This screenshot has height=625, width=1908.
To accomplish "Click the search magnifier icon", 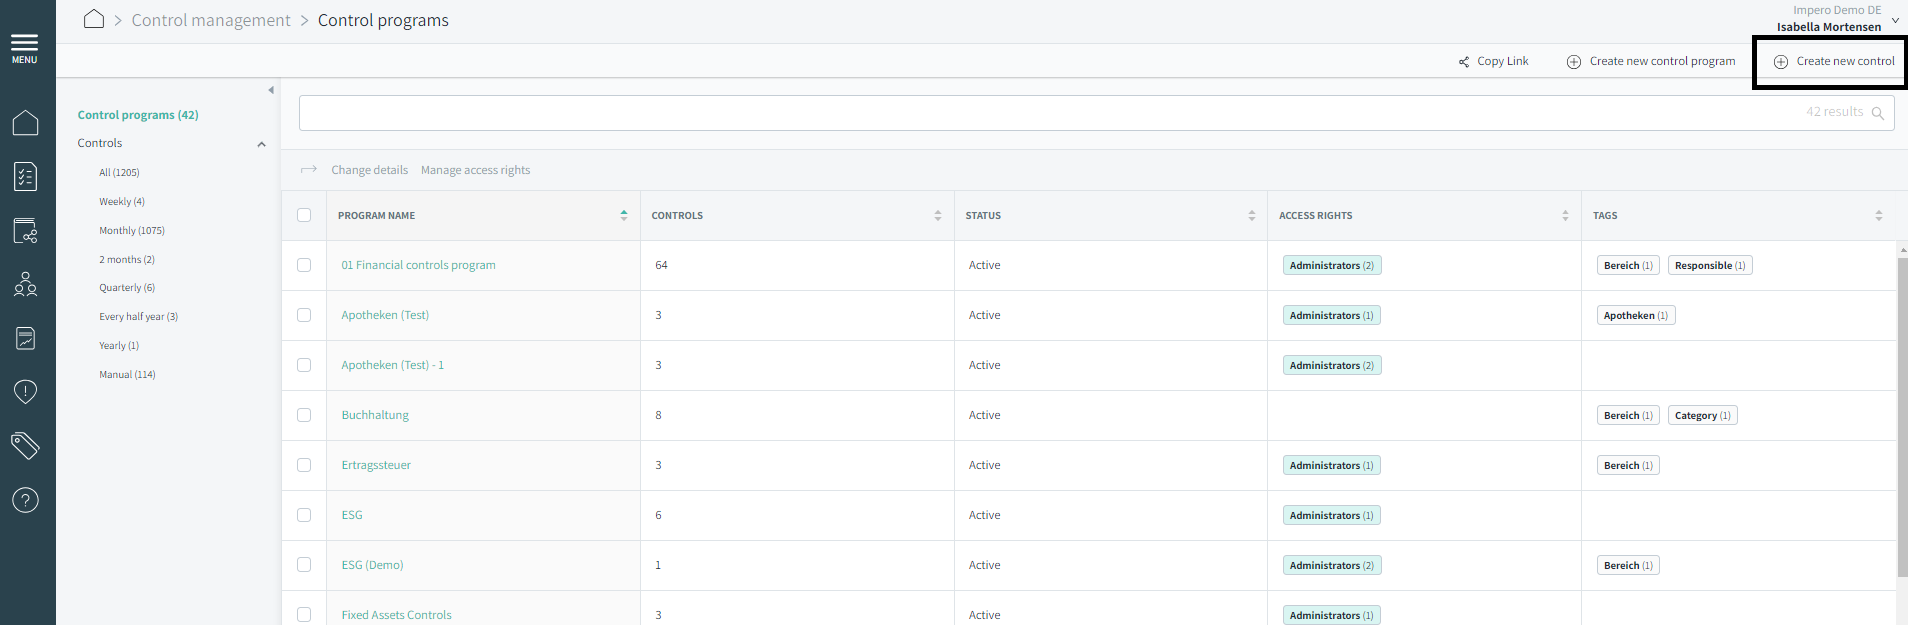I will (1877, 113).
